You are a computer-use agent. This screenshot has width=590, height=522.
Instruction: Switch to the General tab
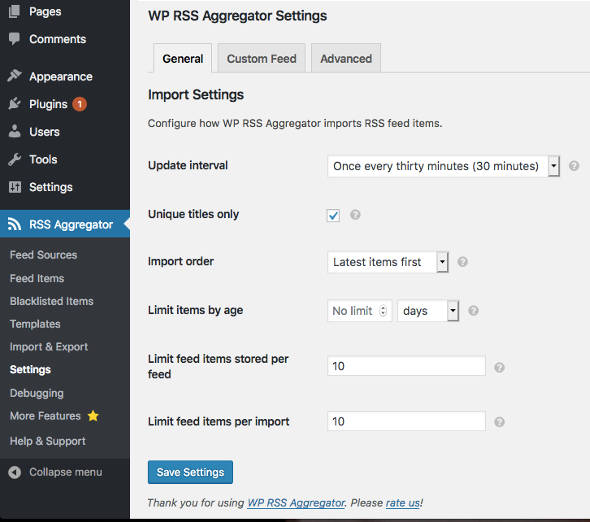(182, 58)
